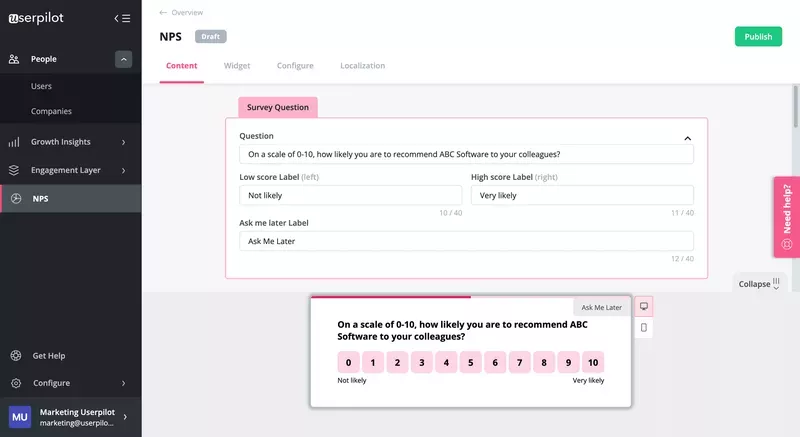Collapse the sidebar using the menu icon
Screen dimensions: 800x437
[x=122, y=18]
